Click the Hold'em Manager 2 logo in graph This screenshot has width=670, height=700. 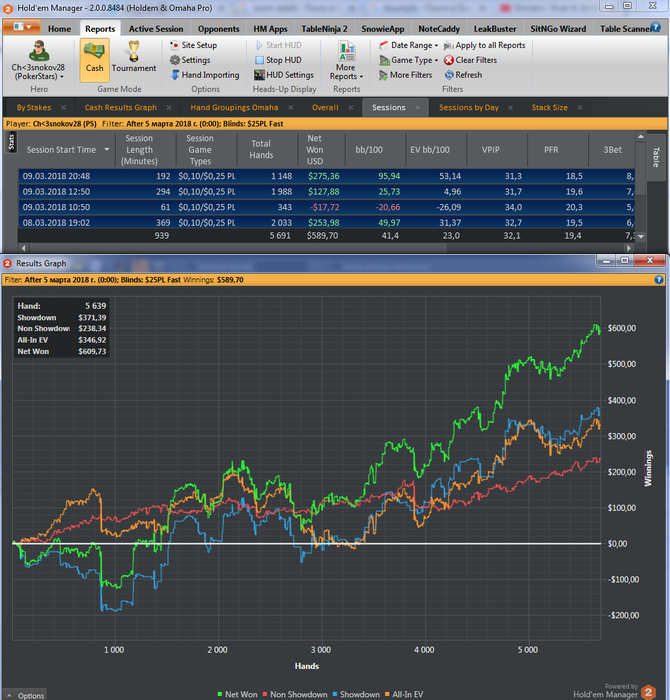click(648, 692)
